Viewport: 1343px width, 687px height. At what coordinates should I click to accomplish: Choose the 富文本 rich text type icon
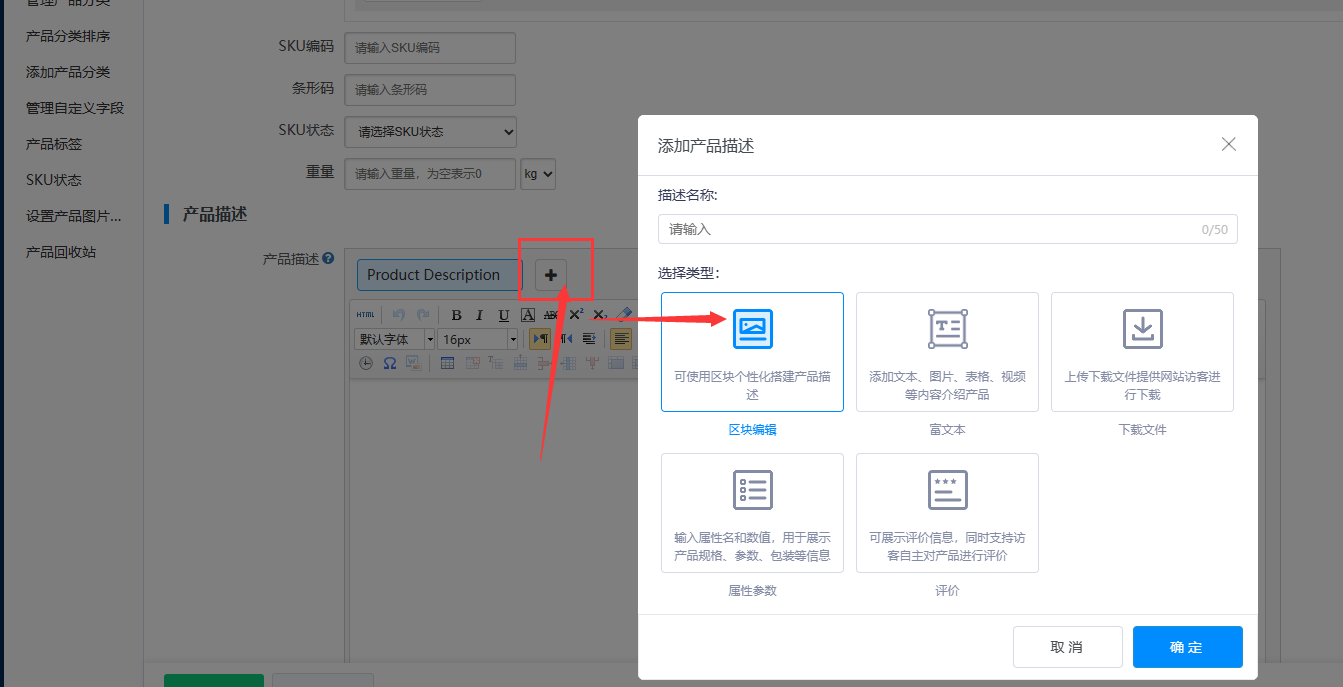point(947,329)
